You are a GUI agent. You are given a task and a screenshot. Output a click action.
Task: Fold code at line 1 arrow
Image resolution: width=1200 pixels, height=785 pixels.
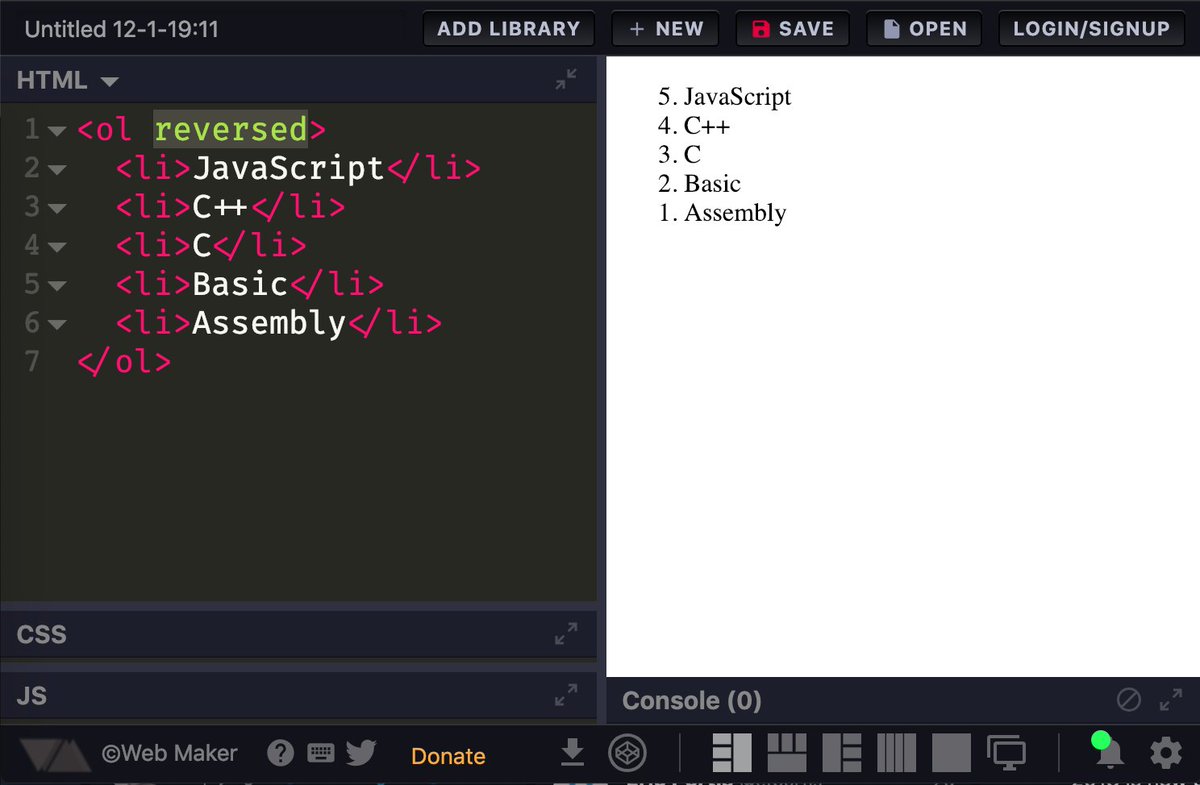pos(56,131)
